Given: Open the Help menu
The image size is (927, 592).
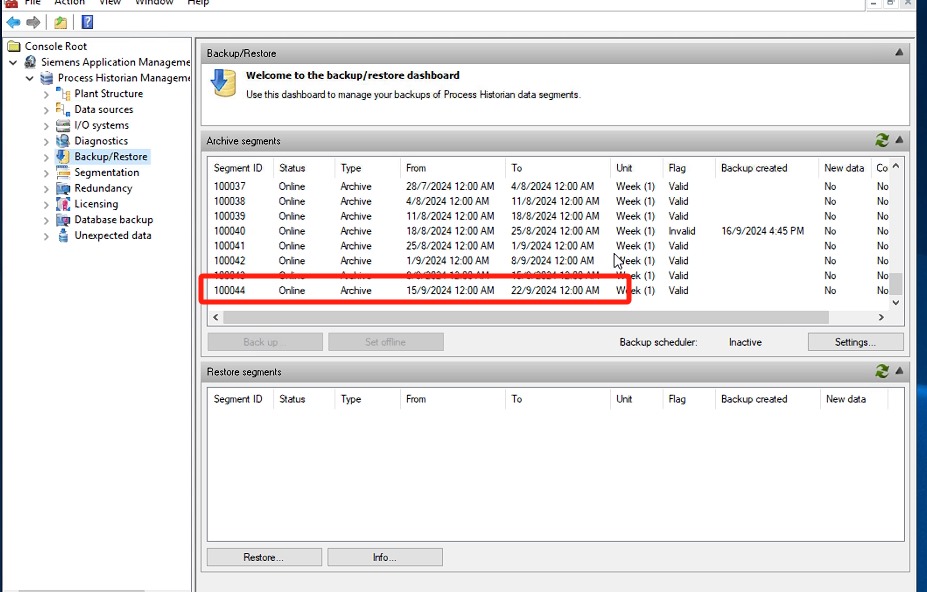Looking at the screenshot, I should (x=198, y=2).
